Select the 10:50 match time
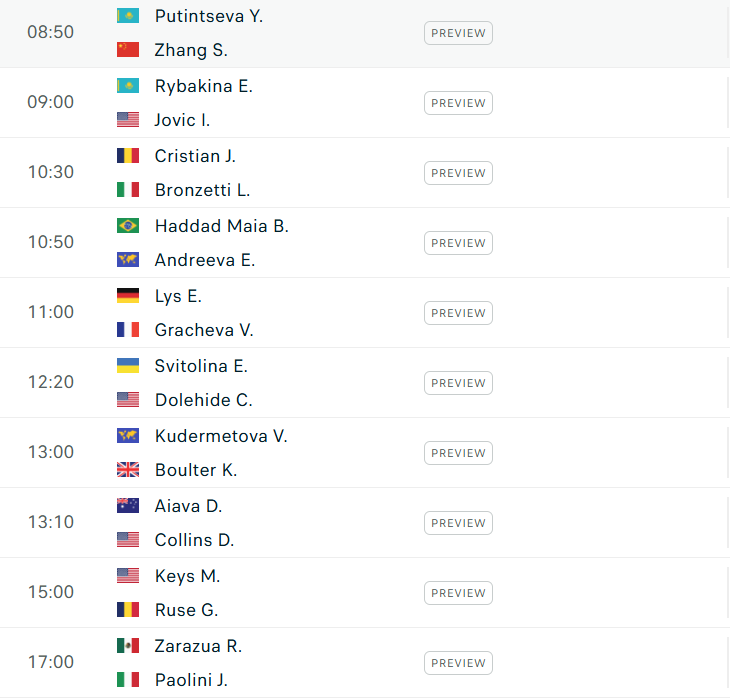This screenshot has height=700, width=730. click(51, 242)
